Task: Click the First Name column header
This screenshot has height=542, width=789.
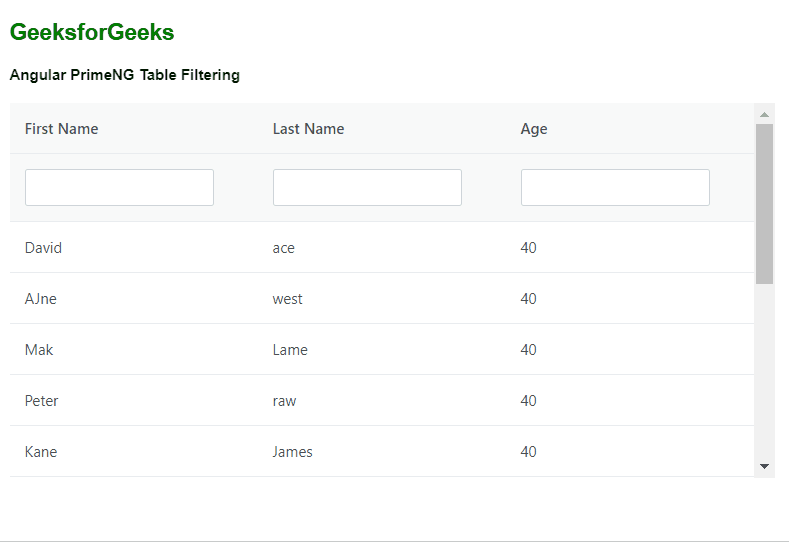Action: [x=62, y=129]
